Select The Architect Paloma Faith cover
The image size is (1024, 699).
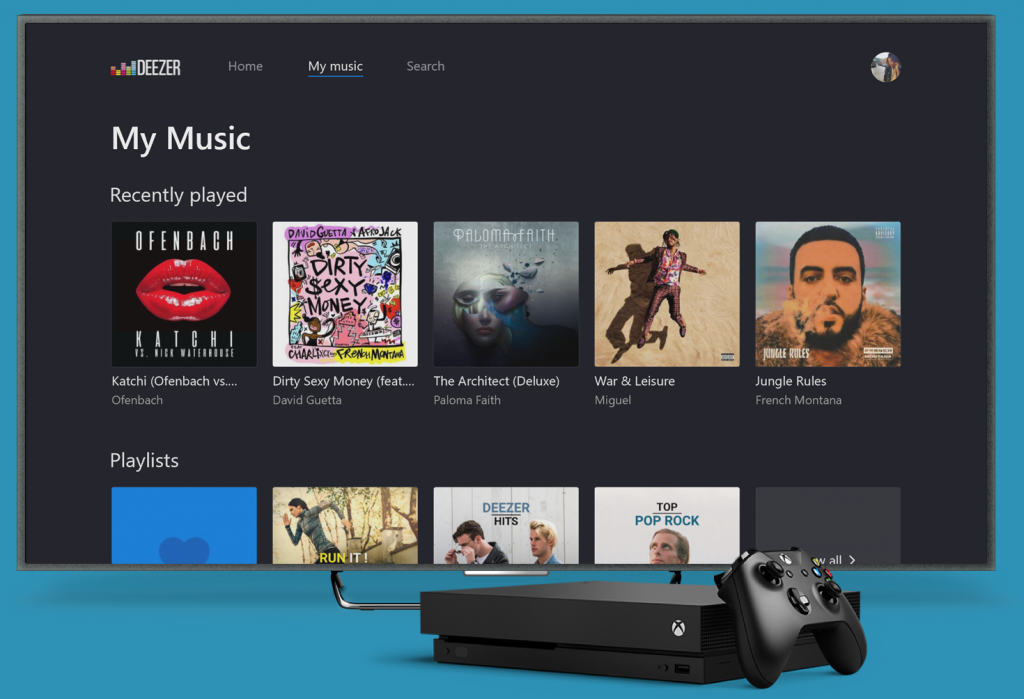click(506, 294)
